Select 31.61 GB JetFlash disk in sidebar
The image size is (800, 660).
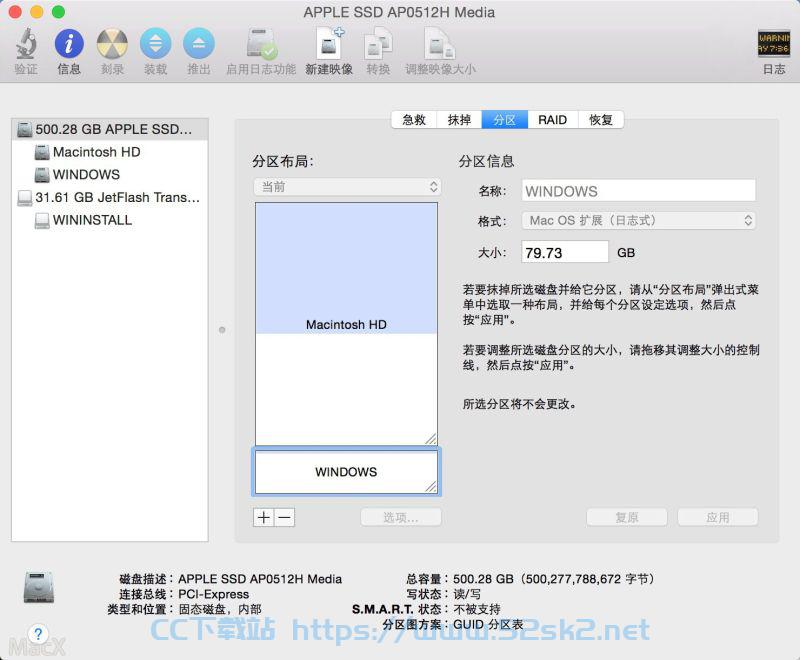pos(110,197)
